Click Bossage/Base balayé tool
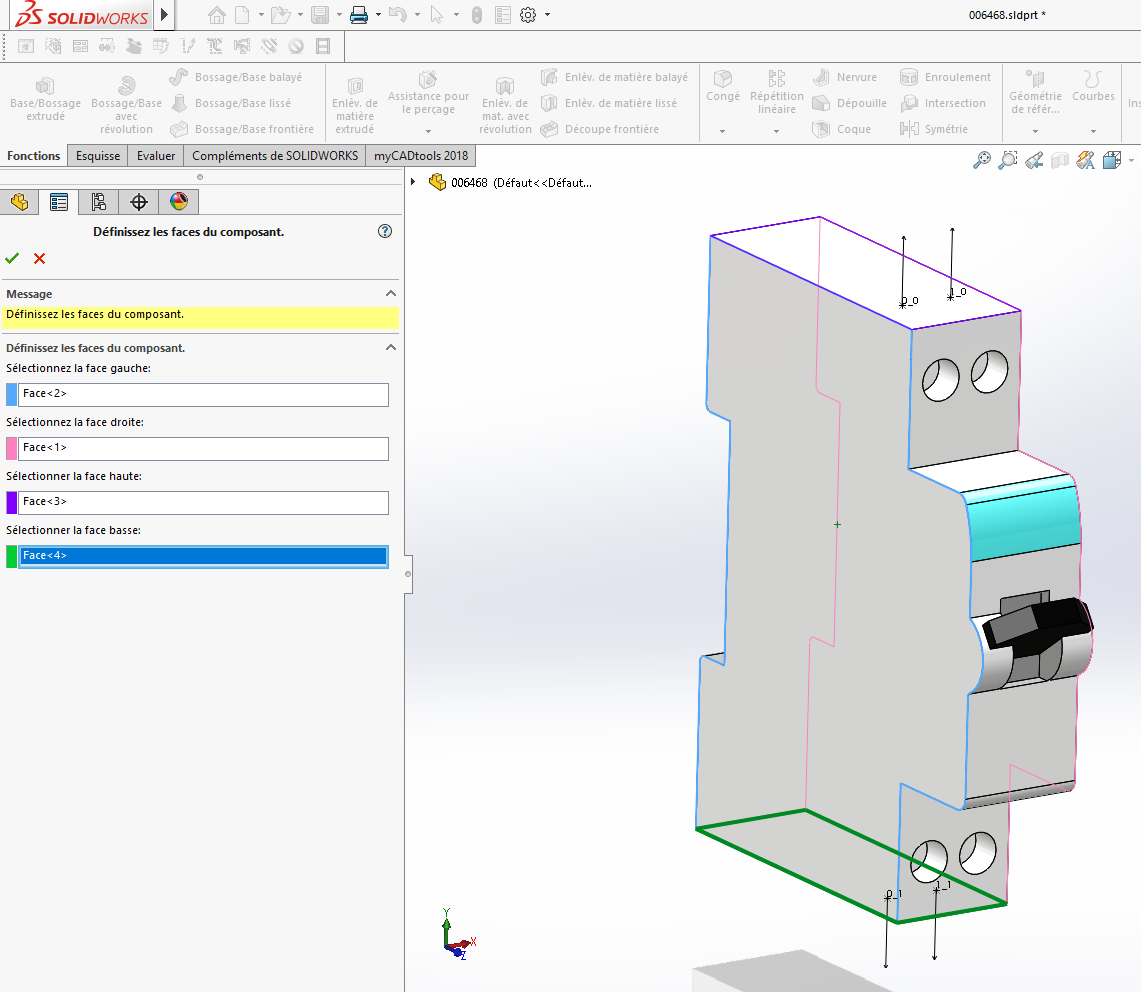 236,77
